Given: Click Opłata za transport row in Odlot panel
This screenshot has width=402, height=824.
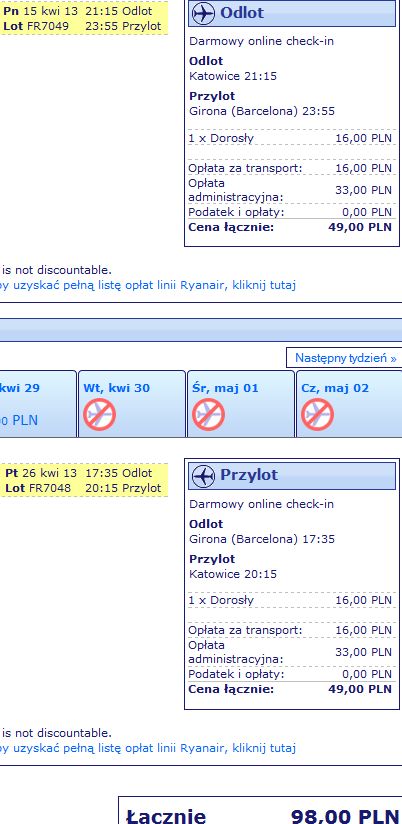Looking at the screenshot, I should (291, 168).
